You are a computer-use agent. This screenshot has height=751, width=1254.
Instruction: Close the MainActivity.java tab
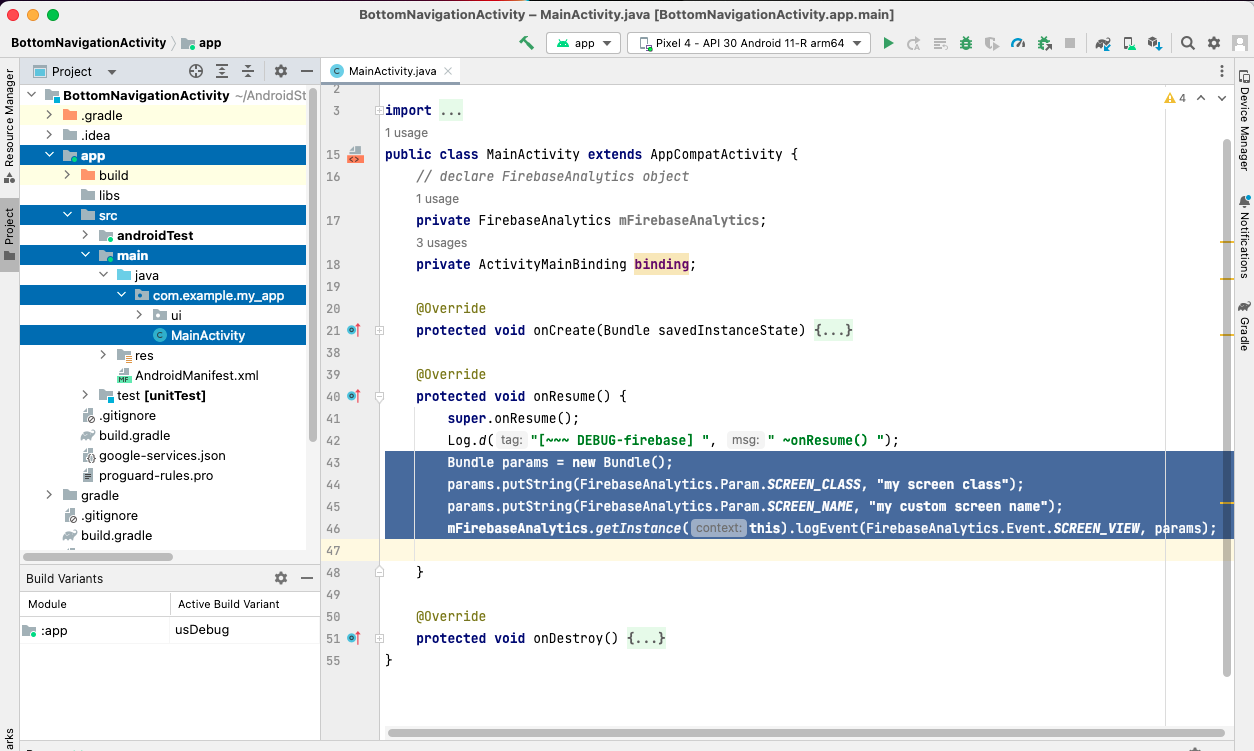tap(448, 71)
